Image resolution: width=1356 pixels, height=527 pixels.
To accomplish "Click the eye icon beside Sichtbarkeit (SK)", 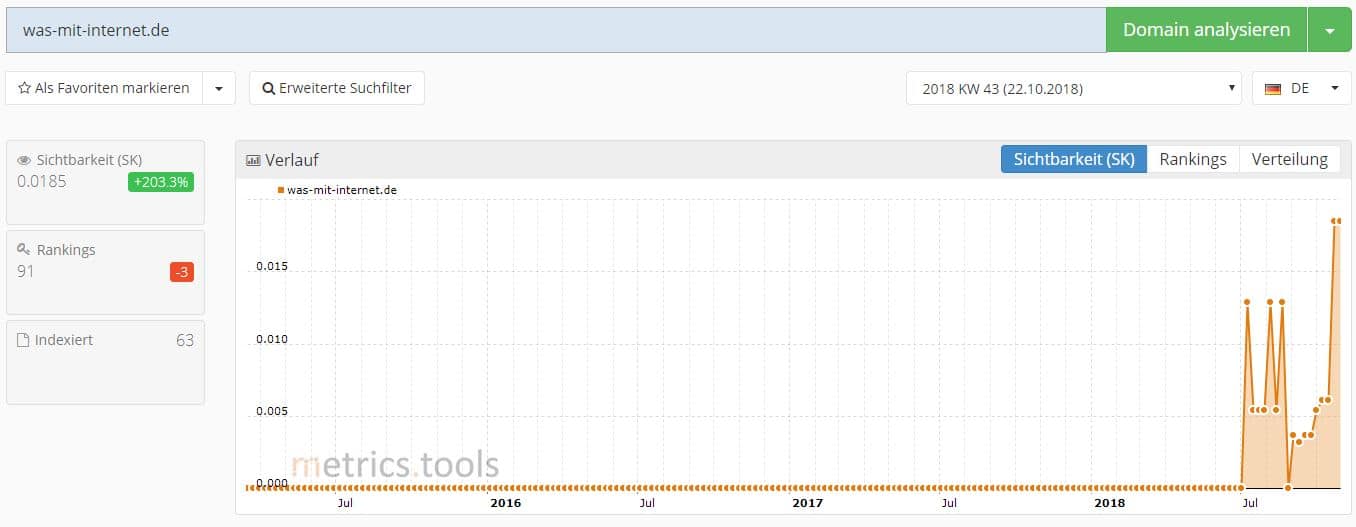I will (x=24, y=160).
